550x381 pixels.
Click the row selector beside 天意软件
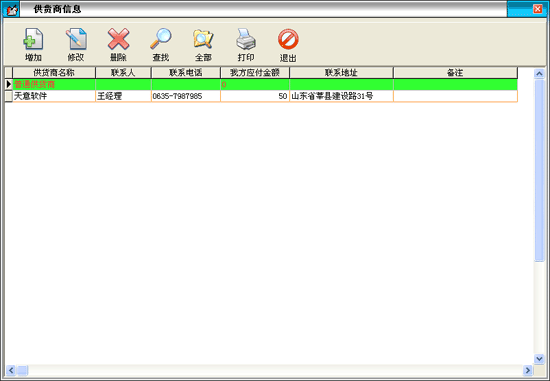9,96
